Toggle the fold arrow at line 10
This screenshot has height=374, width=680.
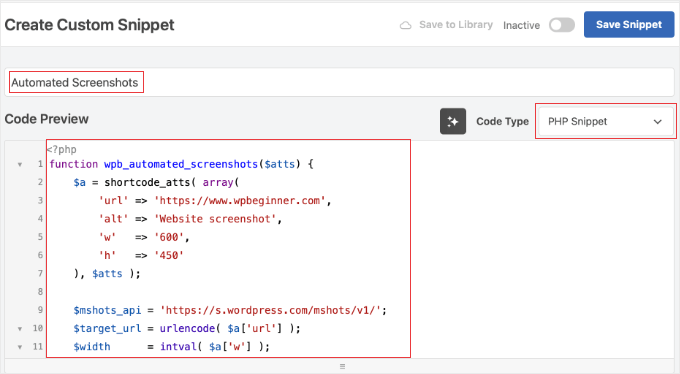point(20,329)
